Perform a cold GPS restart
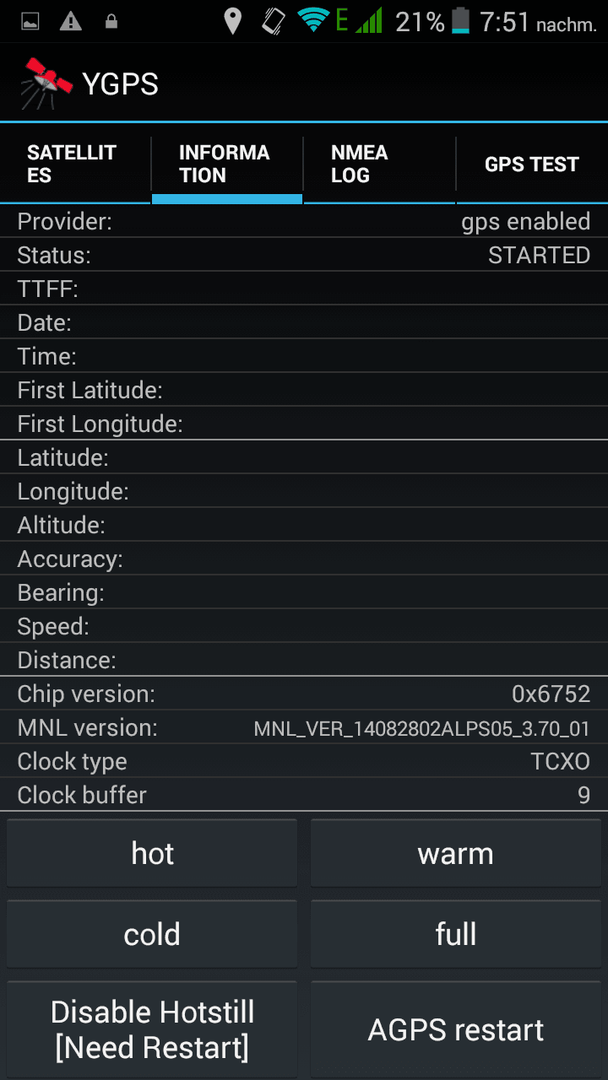The height and width of the screenshot is (1080, 608). point(152,934)
